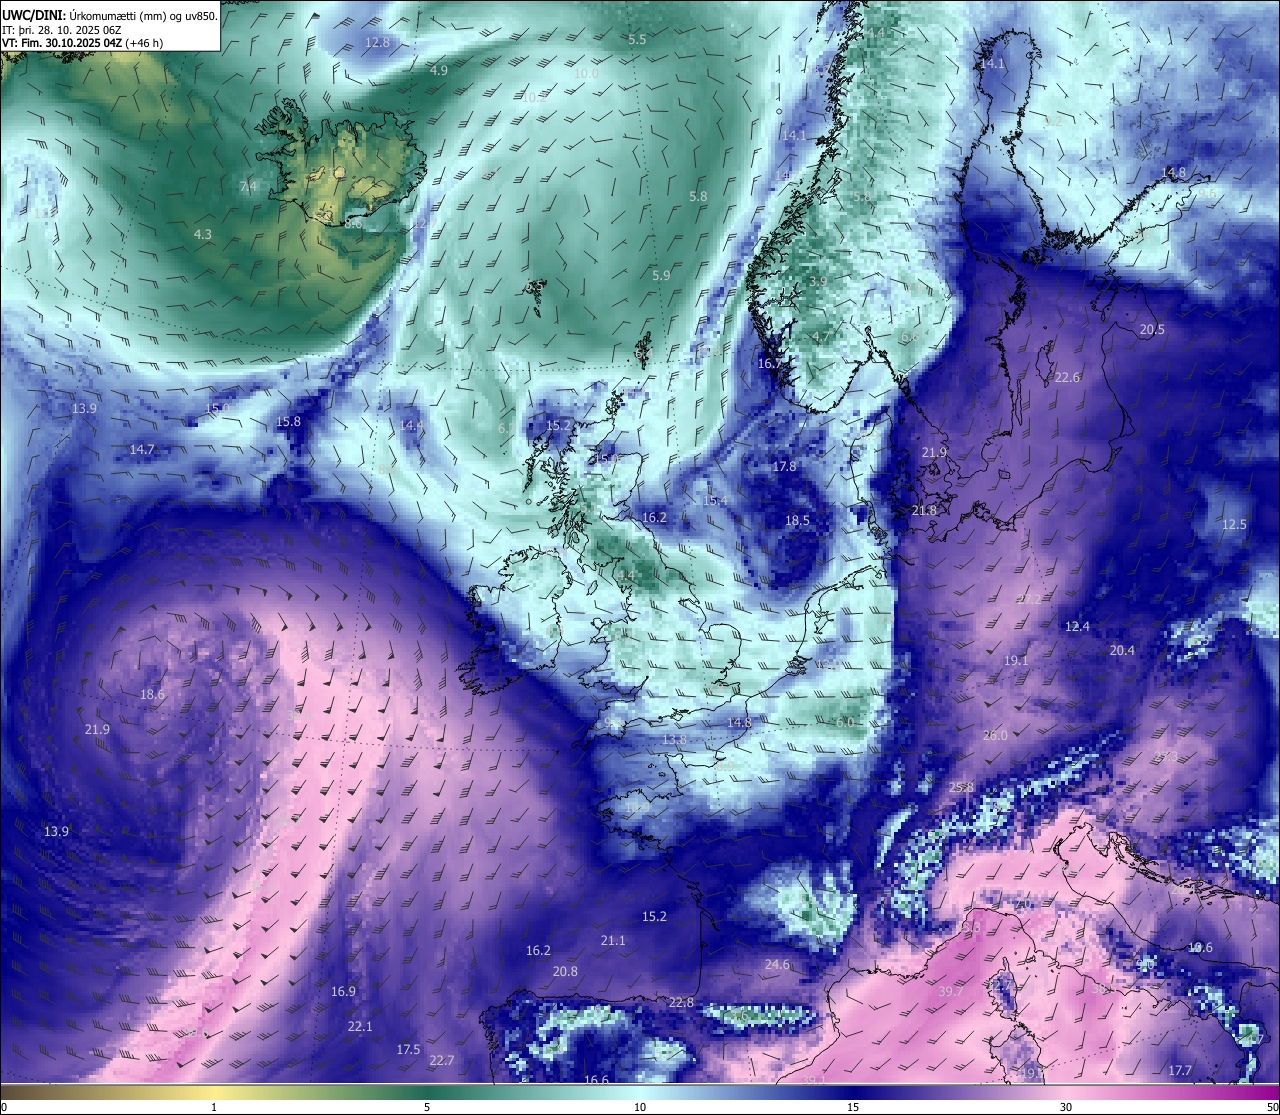The image size is (1280, 1115).
Task: Click the 39.7 label near Mediterranean coast
Action: click(x=950, y=992)
